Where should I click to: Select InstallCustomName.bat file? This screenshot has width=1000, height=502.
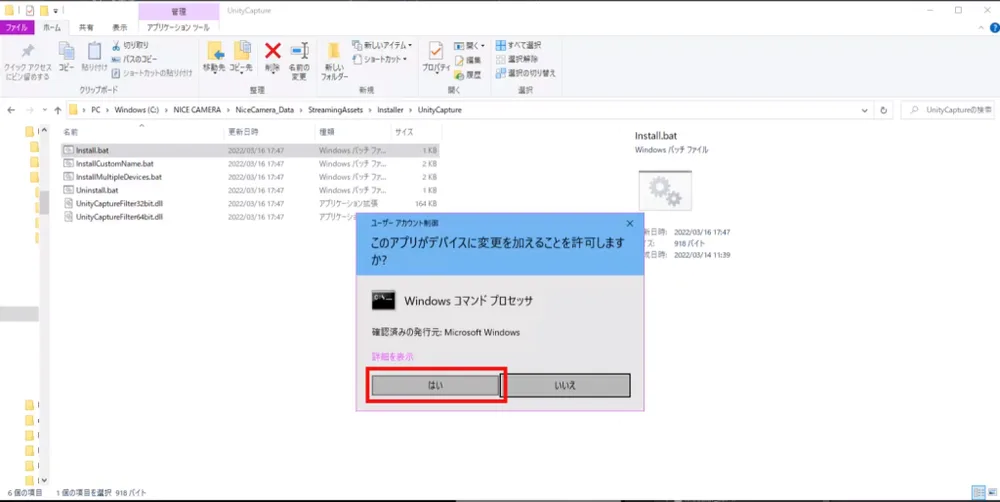250,164
